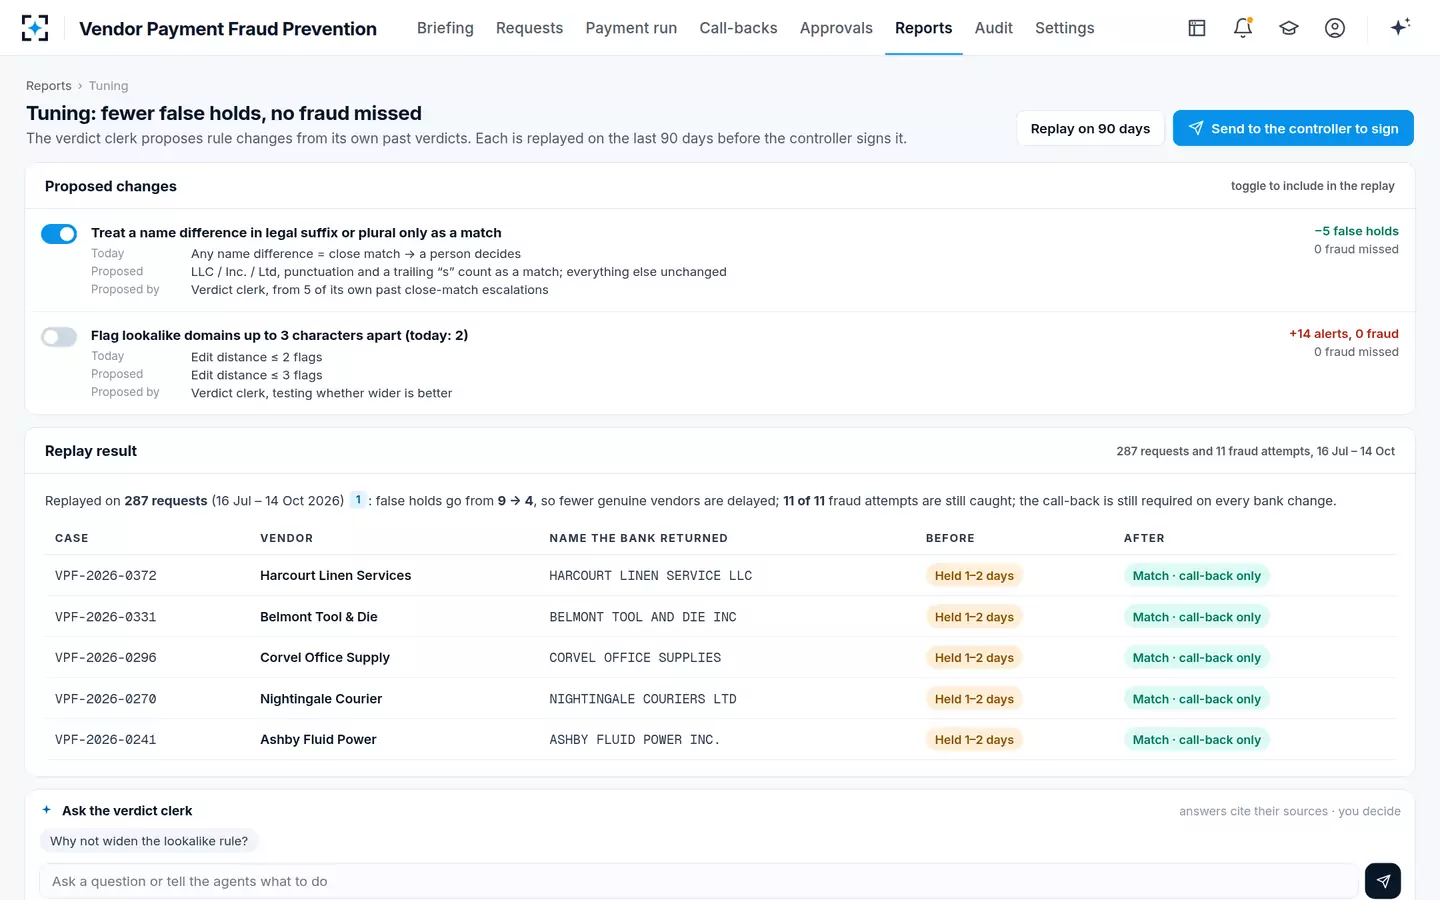Click bank name BELMONT TOOL AND DIE INC
The image size is (1440, 900).
pyautogui.click(x=643, y=617)
